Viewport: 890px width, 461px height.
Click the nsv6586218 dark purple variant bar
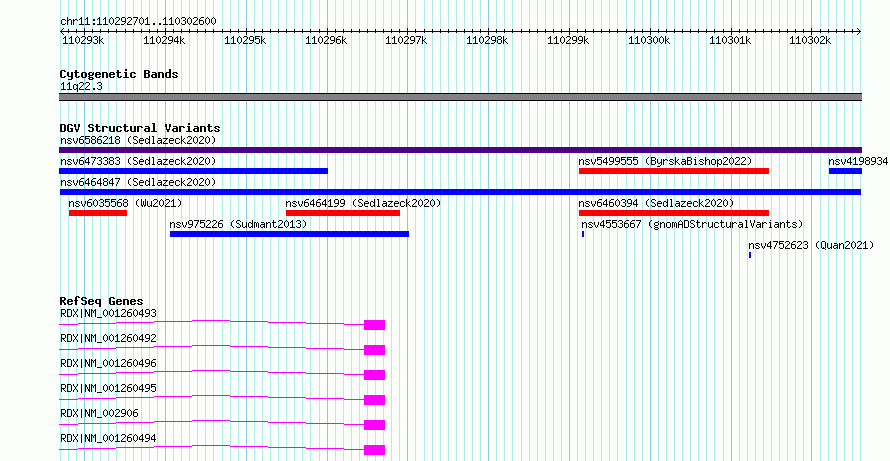(x=460, y=150)
